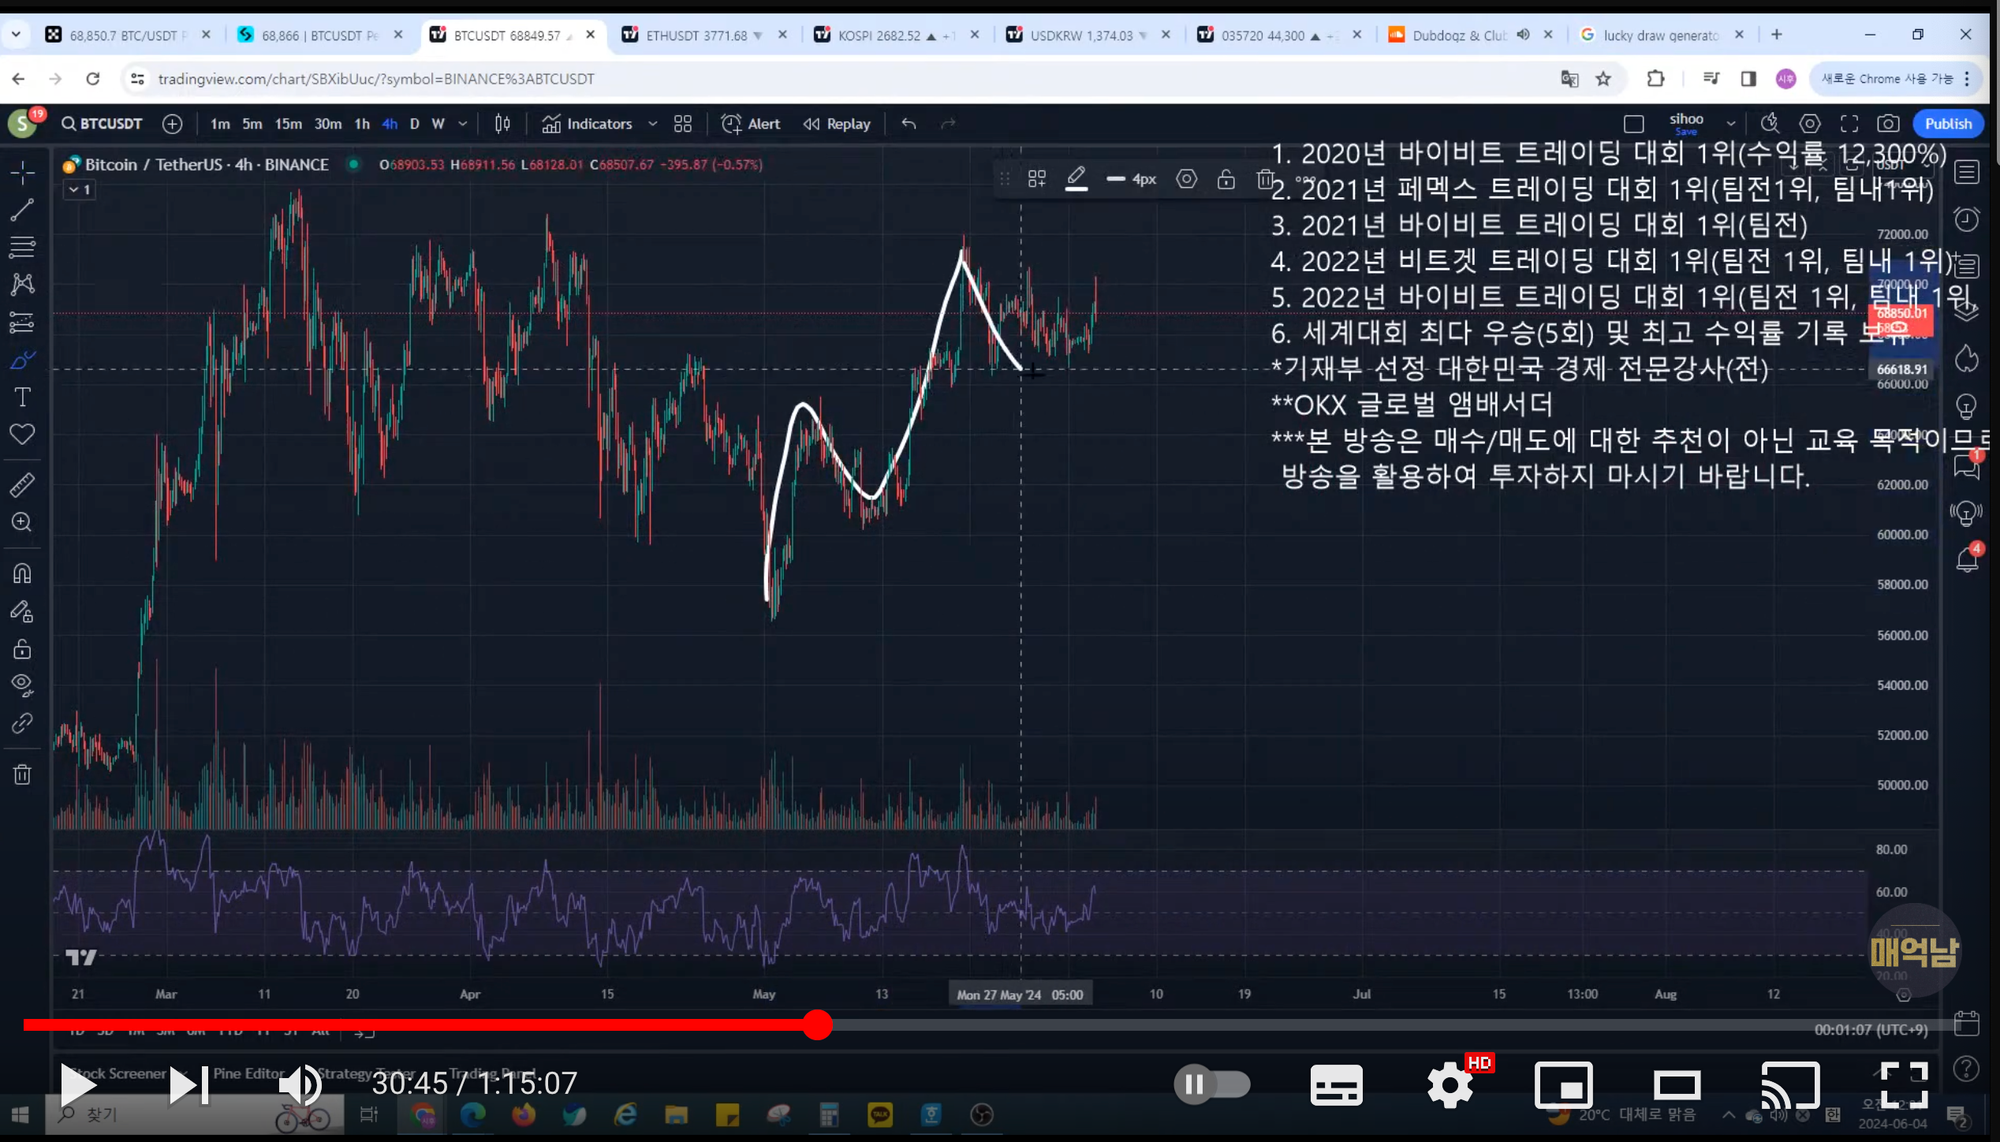Image resolution: width=2000 pixels, height=1142 pixels.
Task: Open the notifications bell panel
Action: (1966, 559)
